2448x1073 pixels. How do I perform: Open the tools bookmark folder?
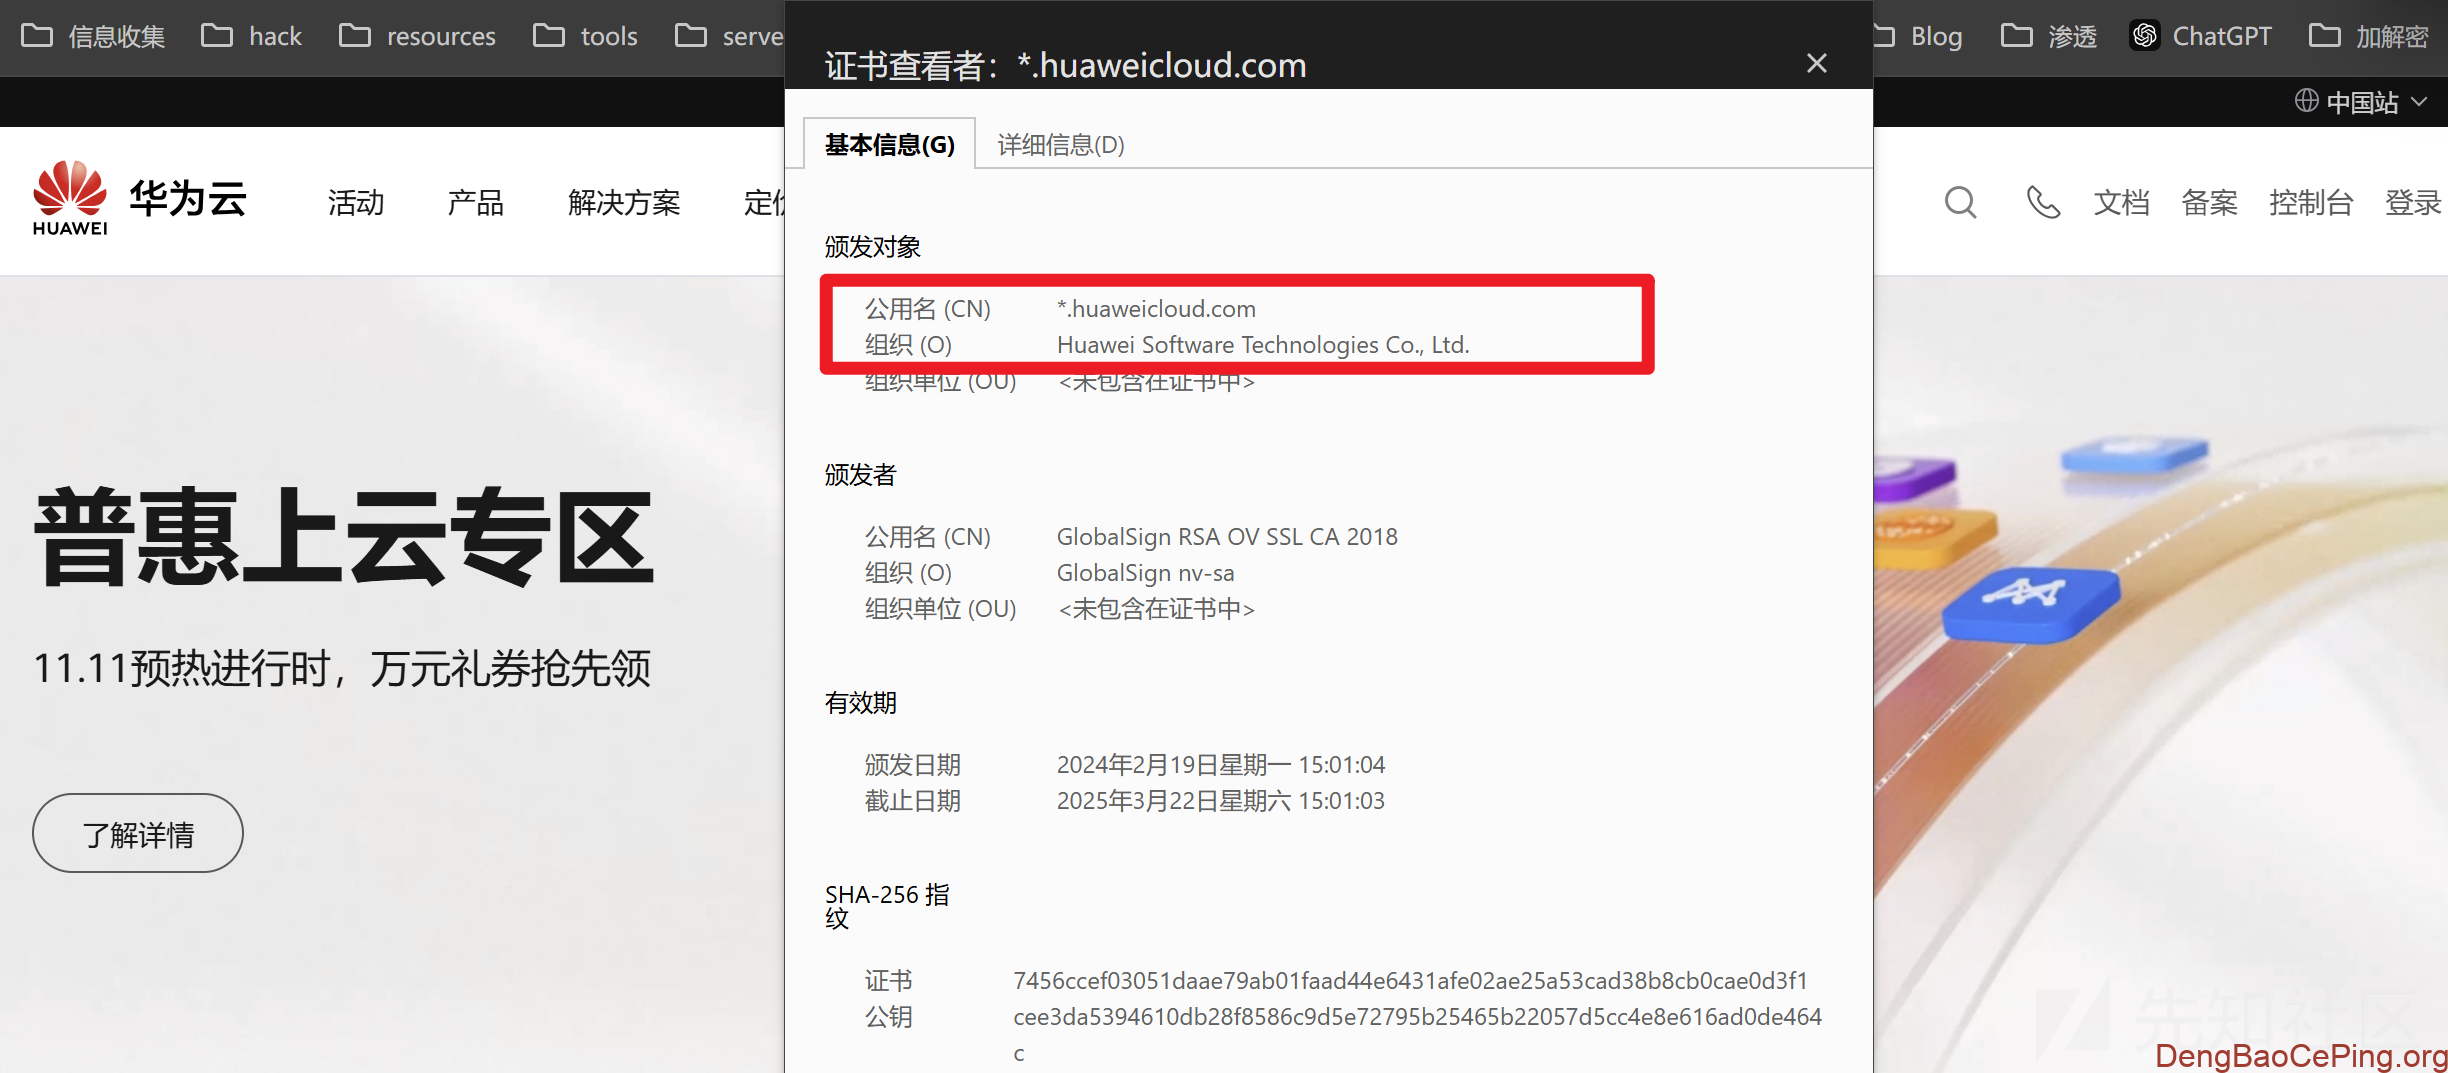pos(586,37)
